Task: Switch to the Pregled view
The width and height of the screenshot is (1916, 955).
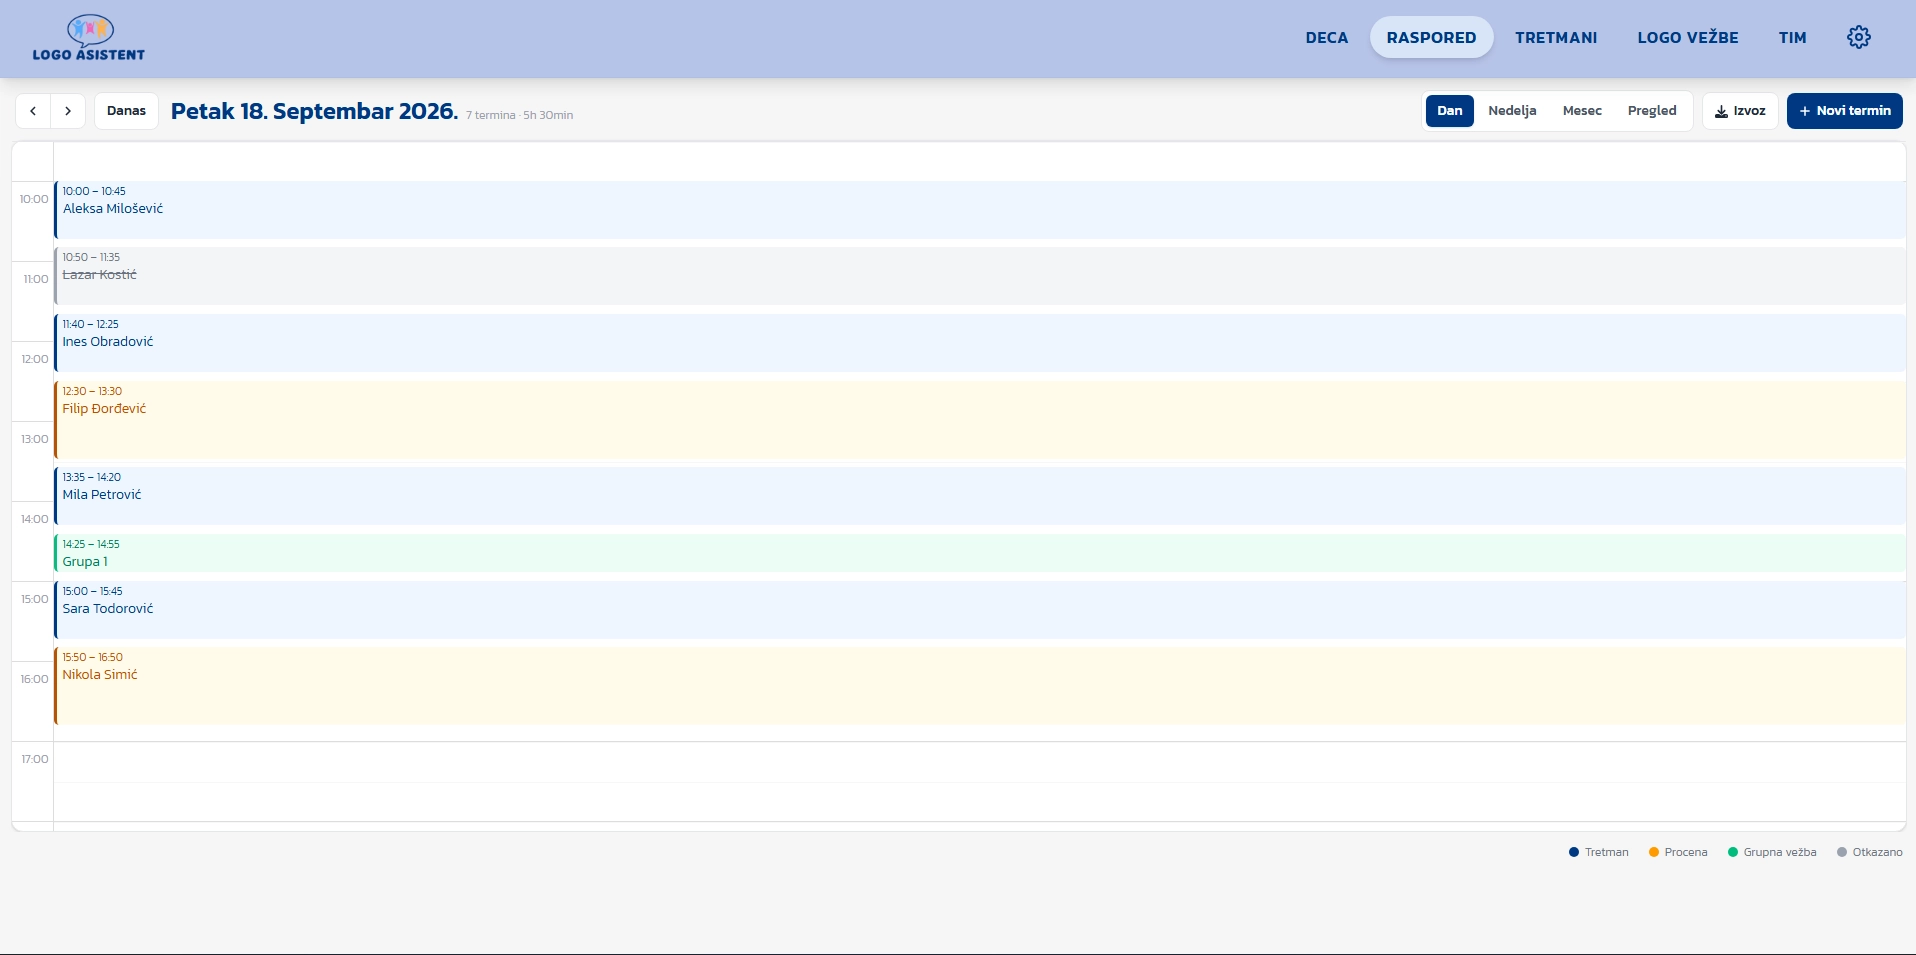Action: tap(1652, 111)
